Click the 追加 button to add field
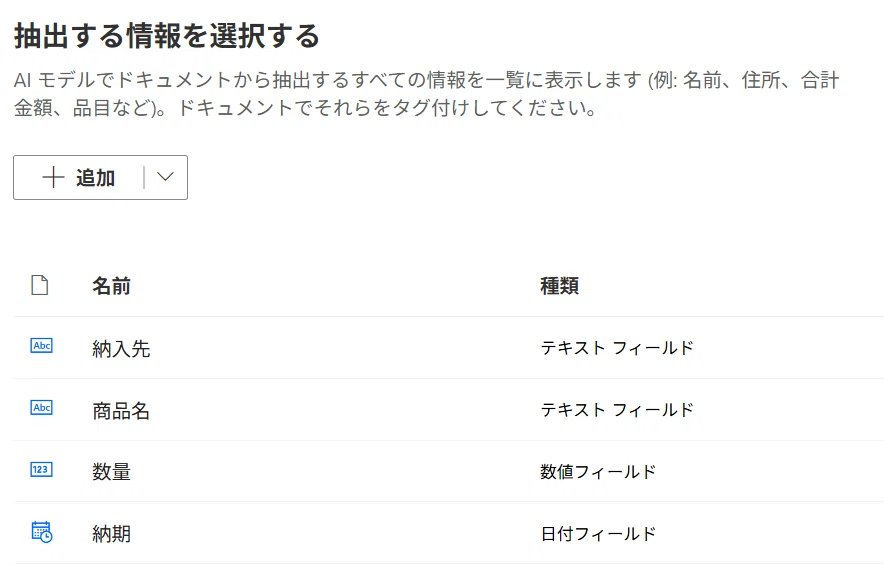 click(79, 178)
